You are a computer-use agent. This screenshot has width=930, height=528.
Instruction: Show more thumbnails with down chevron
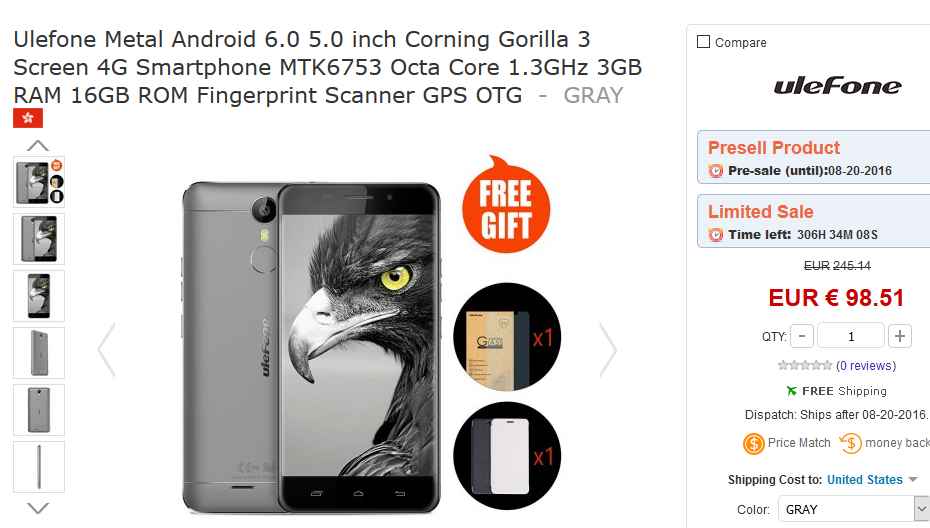coord(38,508)
